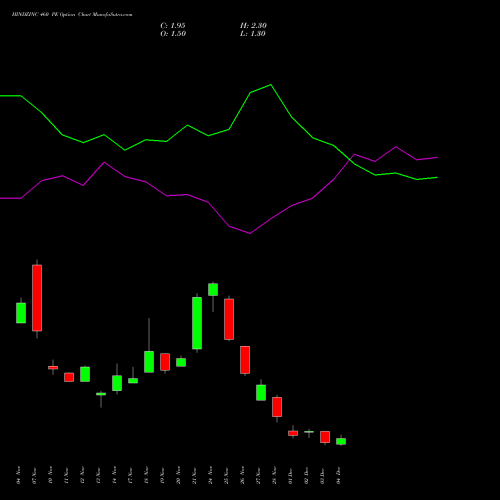The image size is (500, 500).
Task: Select the green candlestick for 27 Nov
Action: [x=261, y=393]
